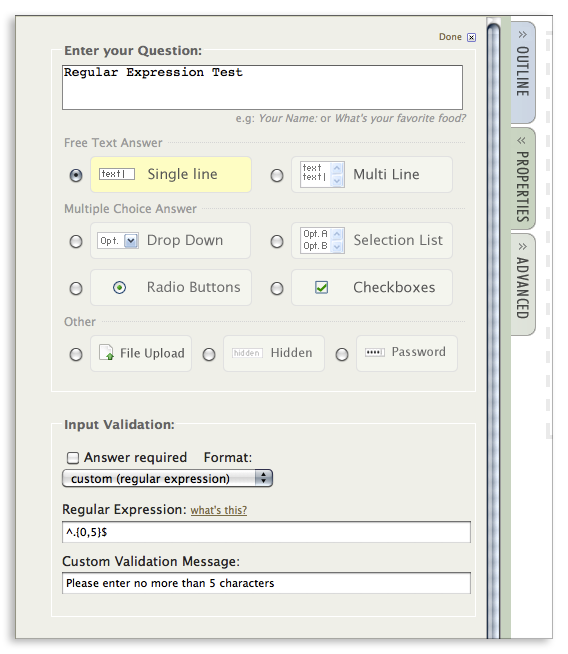
Task: Click the Password dots field icon
Action: click(374, 352)
